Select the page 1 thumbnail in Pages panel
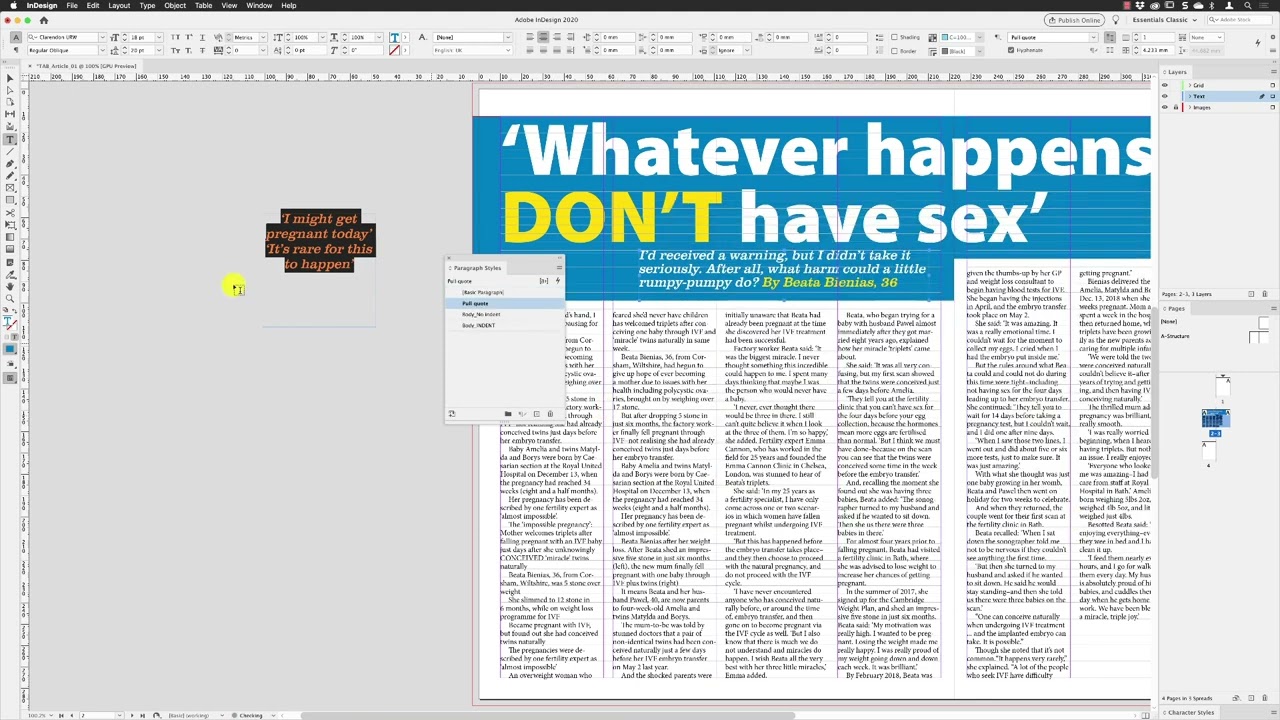The width and height of the screenshot is (1280, 720). click(x=1222, y=386)
